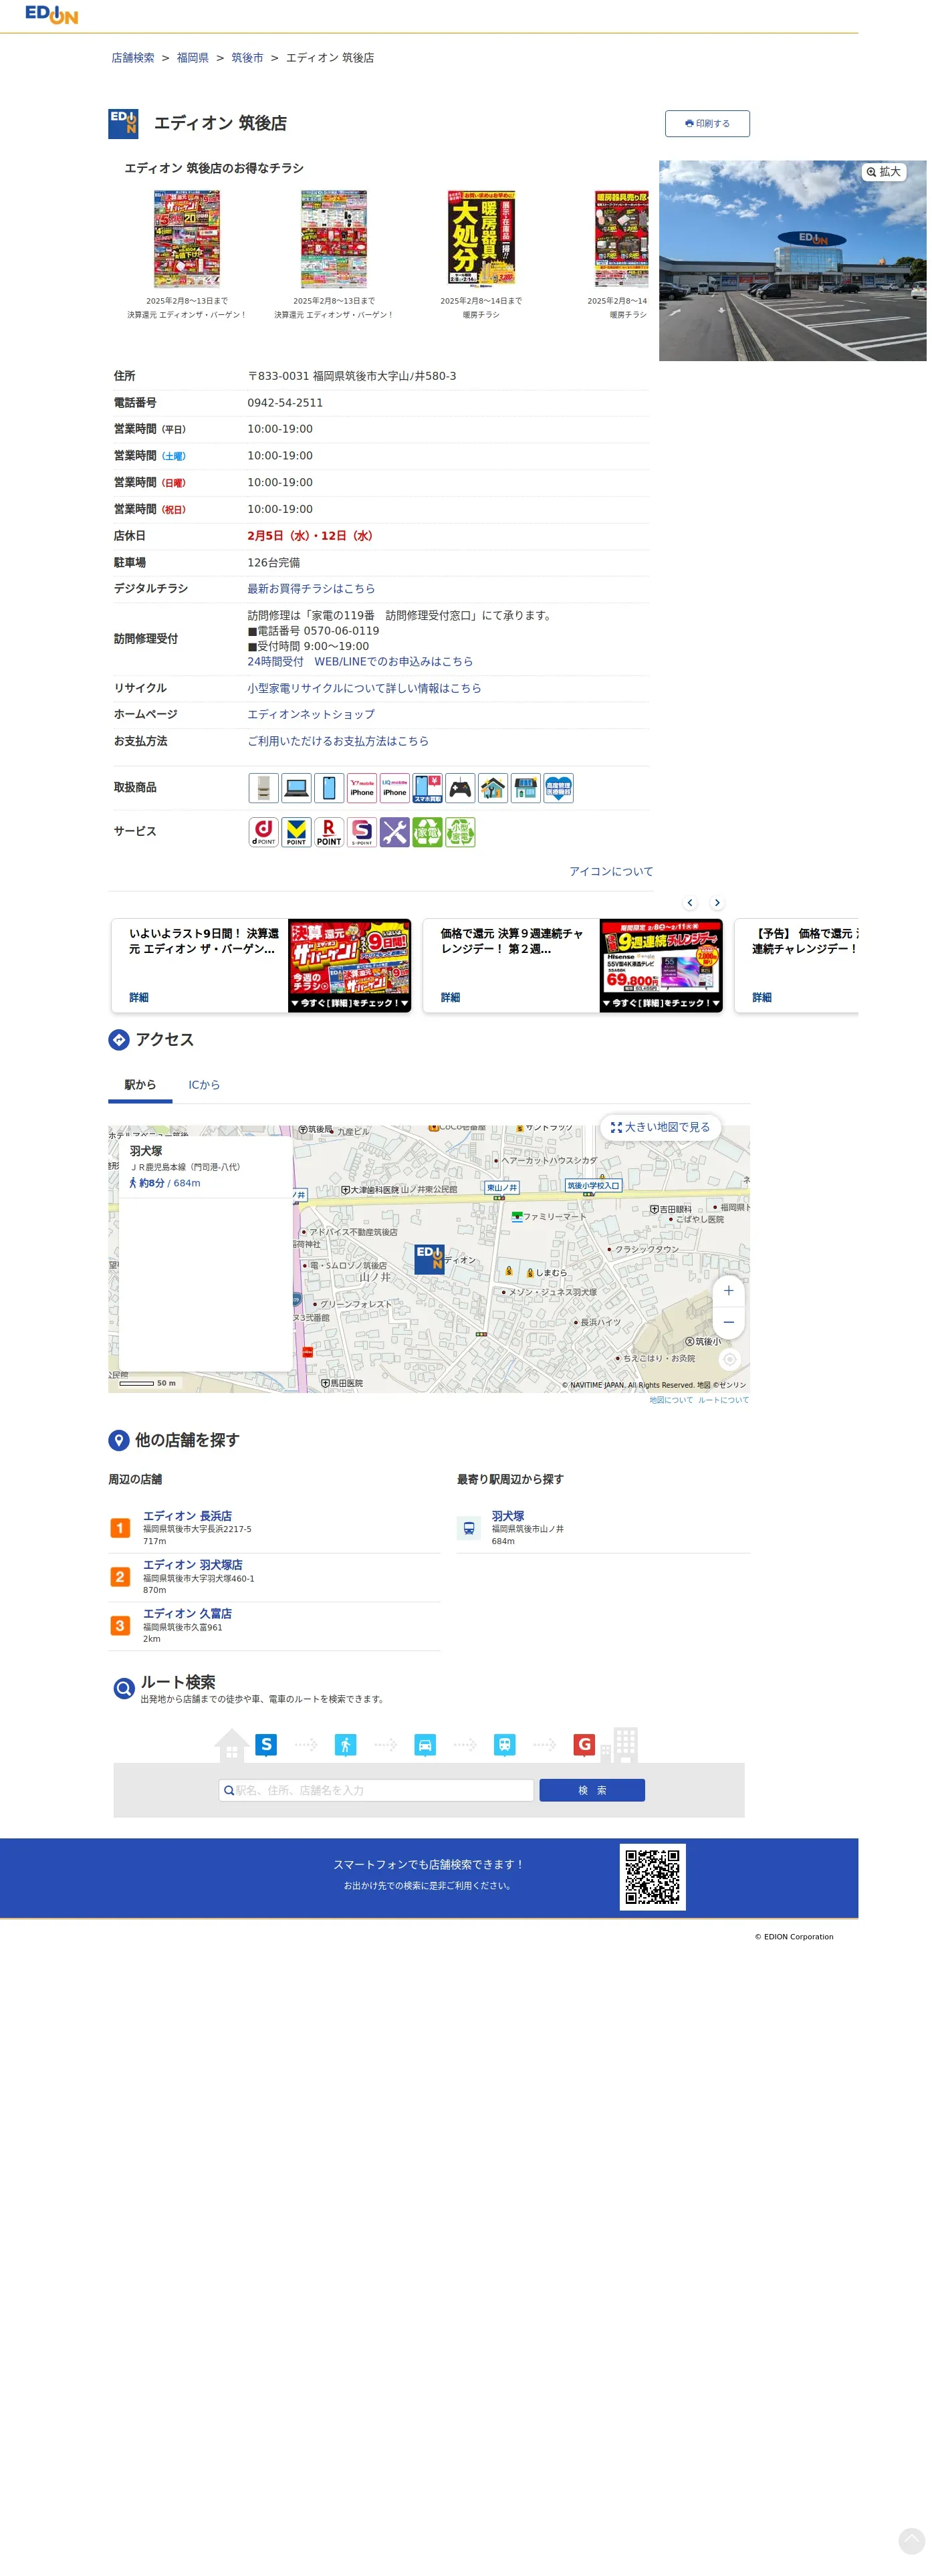Click the S-POINT service icon
932x2576 pixels.
pyautogui.click(x=362, y=832)
